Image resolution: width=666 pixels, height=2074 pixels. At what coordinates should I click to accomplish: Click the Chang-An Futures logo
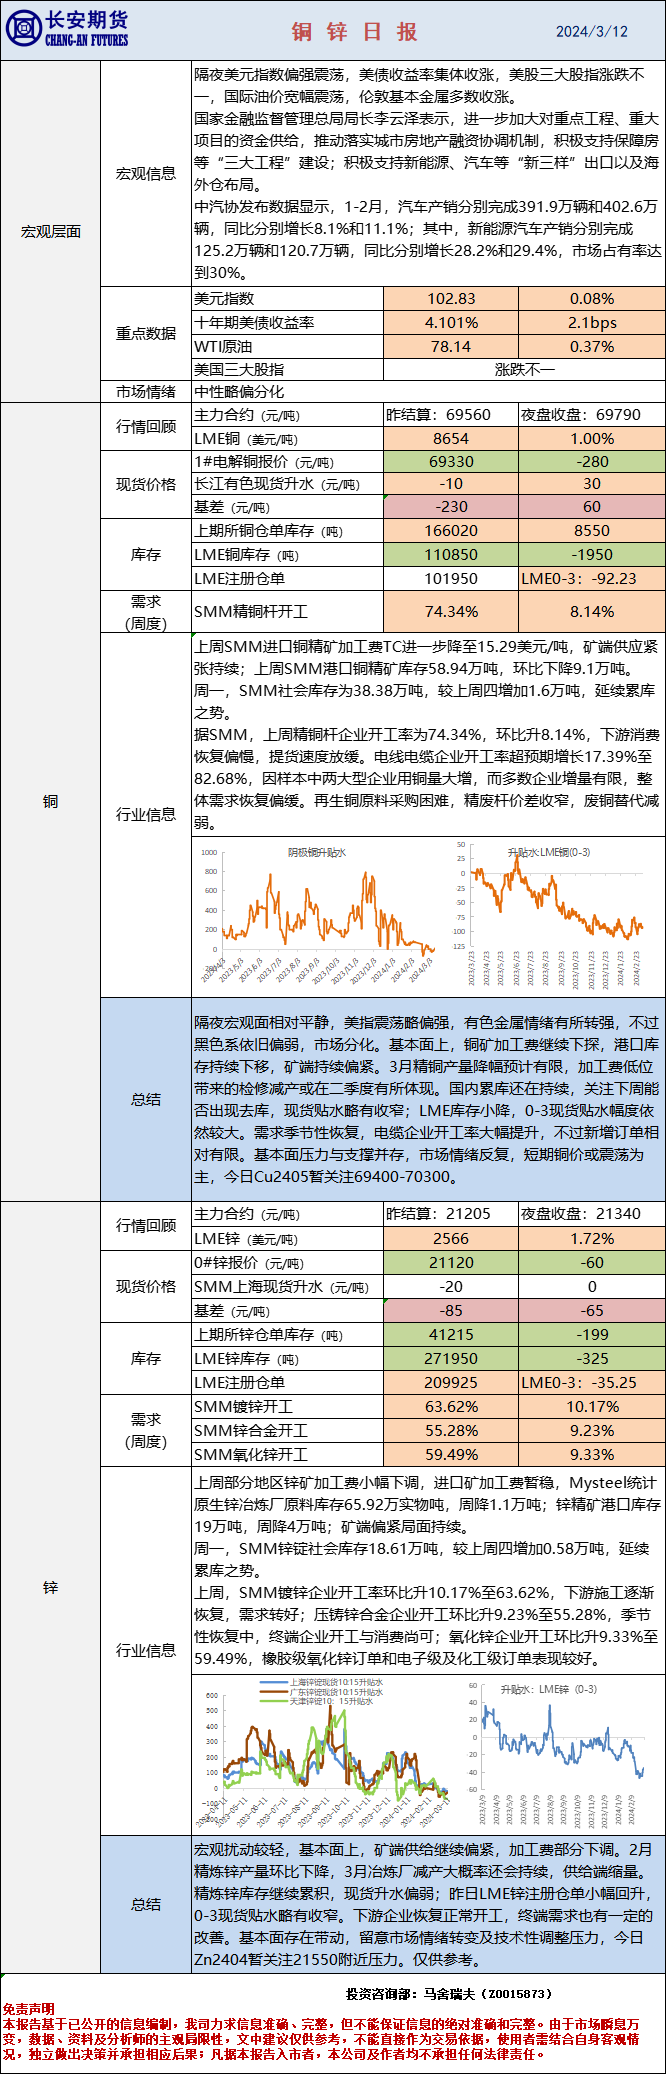[x=68, y=28]
